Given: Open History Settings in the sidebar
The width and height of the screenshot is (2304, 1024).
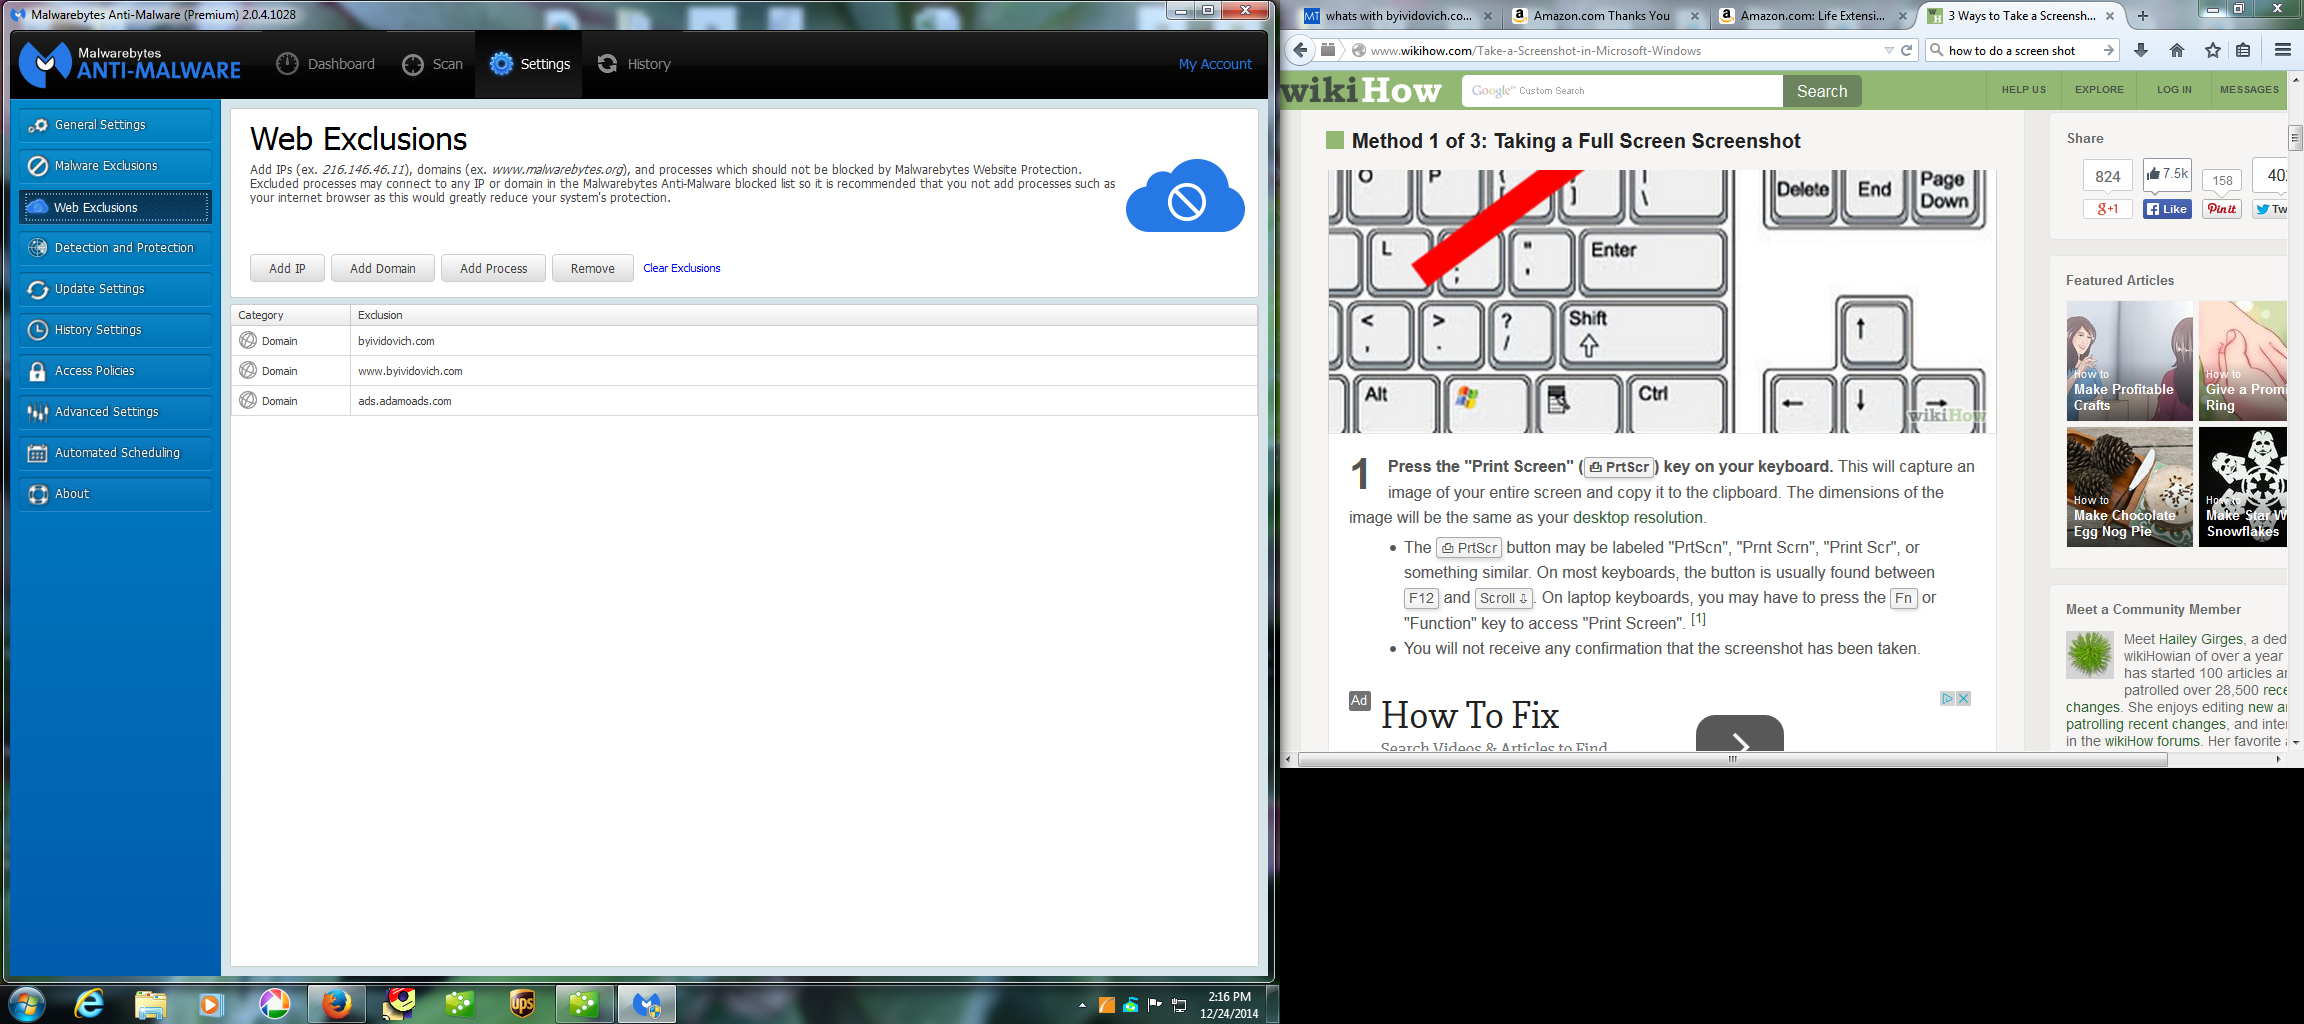Looking at the screenshot, I should (x=115, y=330).
